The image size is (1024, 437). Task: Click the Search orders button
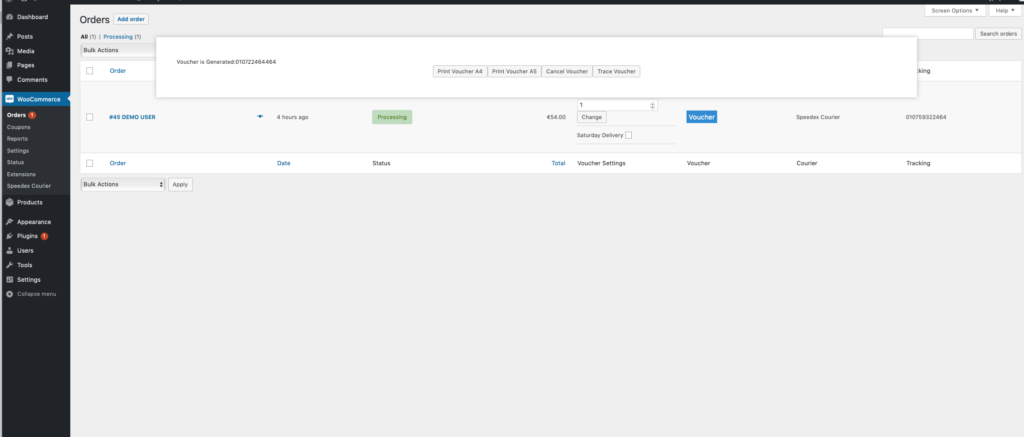click(999, 34)
